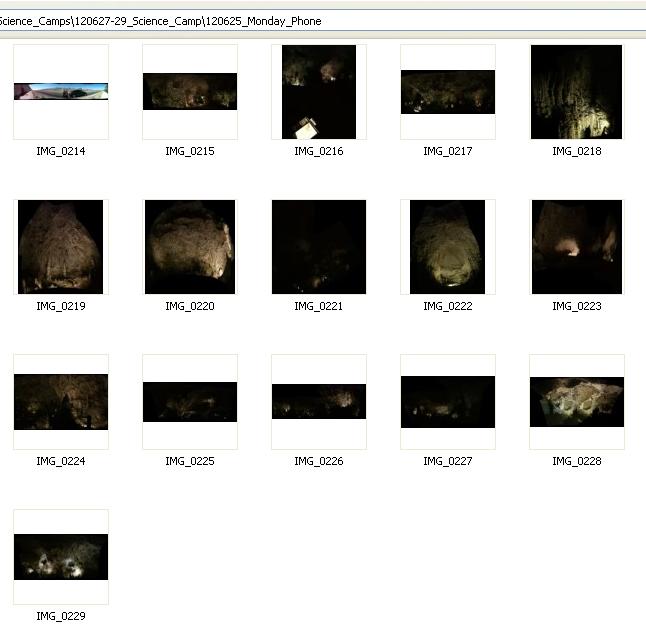The height and width of the screenshot is (643, 646).
Task: Click the address bar path field
Action: pyautogui.click(x=323, y=21)
